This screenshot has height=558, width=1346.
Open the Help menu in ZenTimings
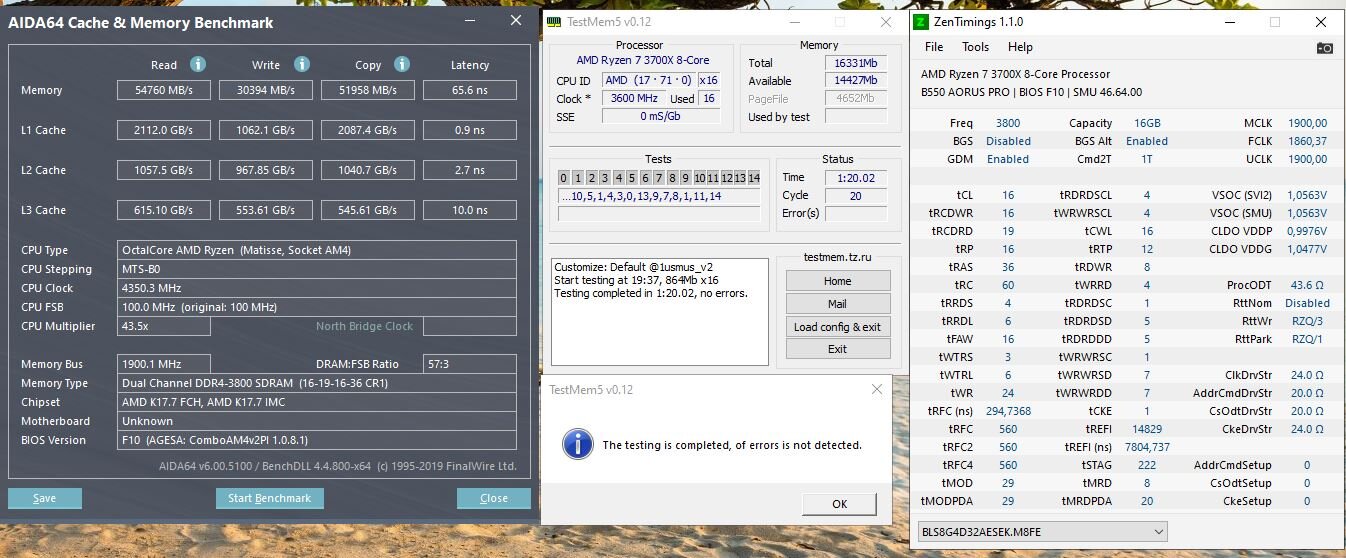[x=1020, y=47]
